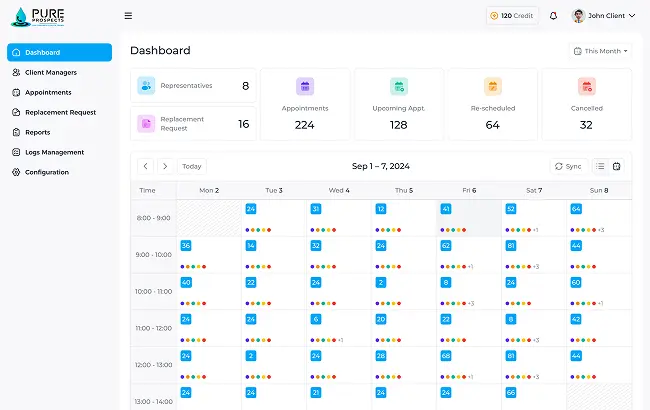The image size is (650, 410).
Task: Click the Appointments card calendar icon
Action: tap(305, 87)
